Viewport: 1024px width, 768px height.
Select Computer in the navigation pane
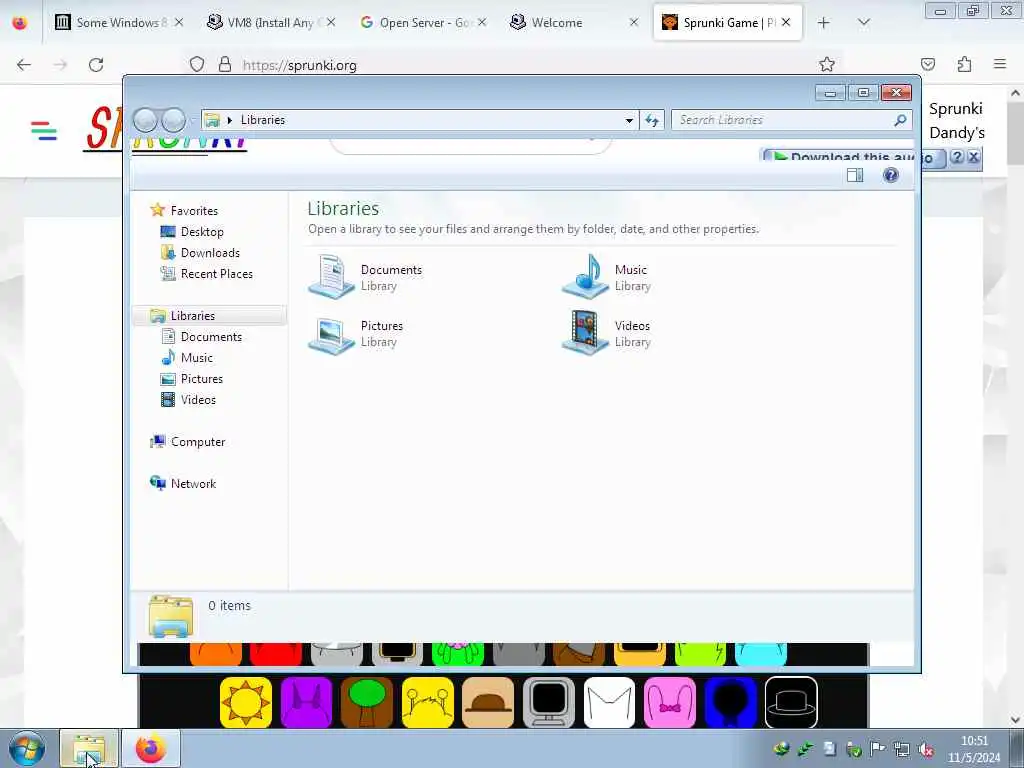(198, 441)
